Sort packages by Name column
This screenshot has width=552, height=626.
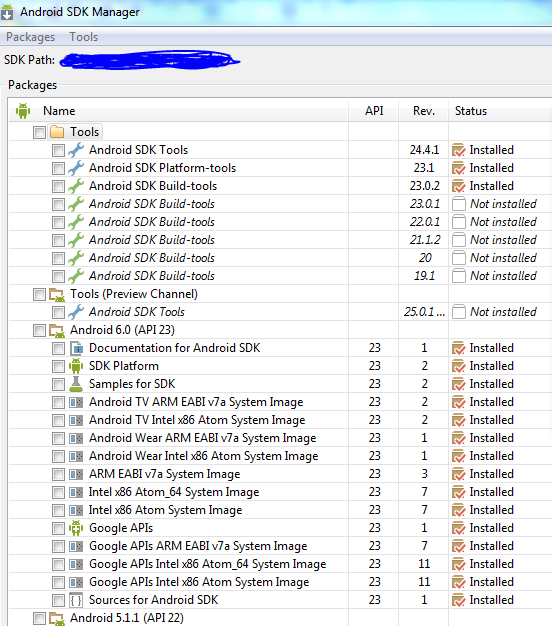click(59, 111)
